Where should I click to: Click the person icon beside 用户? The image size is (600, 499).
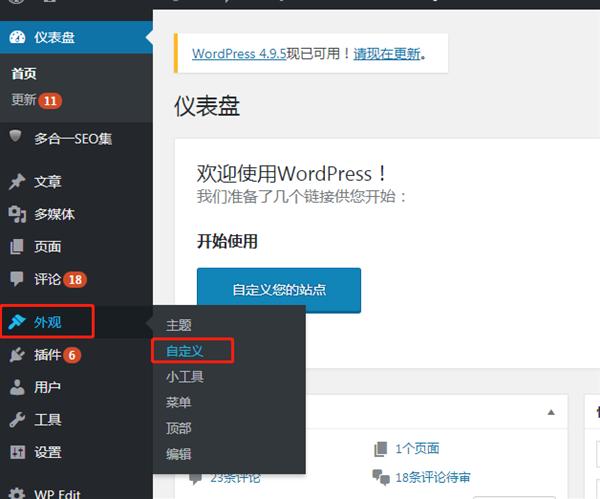(17, 387)
